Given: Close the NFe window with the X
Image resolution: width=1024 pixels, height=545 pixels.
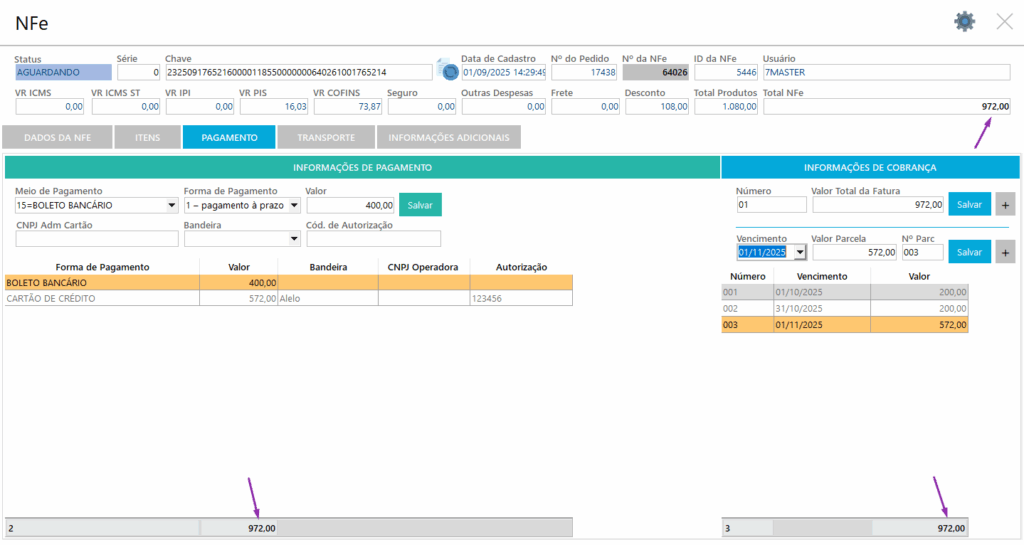Looking at the screenshot, I should 1004,21.
